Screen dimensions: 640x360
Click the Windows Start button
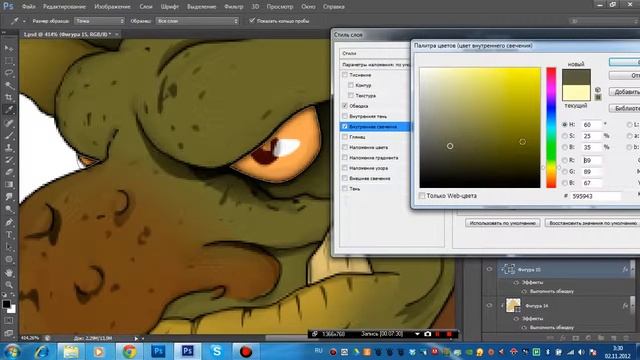click(12, 351)
